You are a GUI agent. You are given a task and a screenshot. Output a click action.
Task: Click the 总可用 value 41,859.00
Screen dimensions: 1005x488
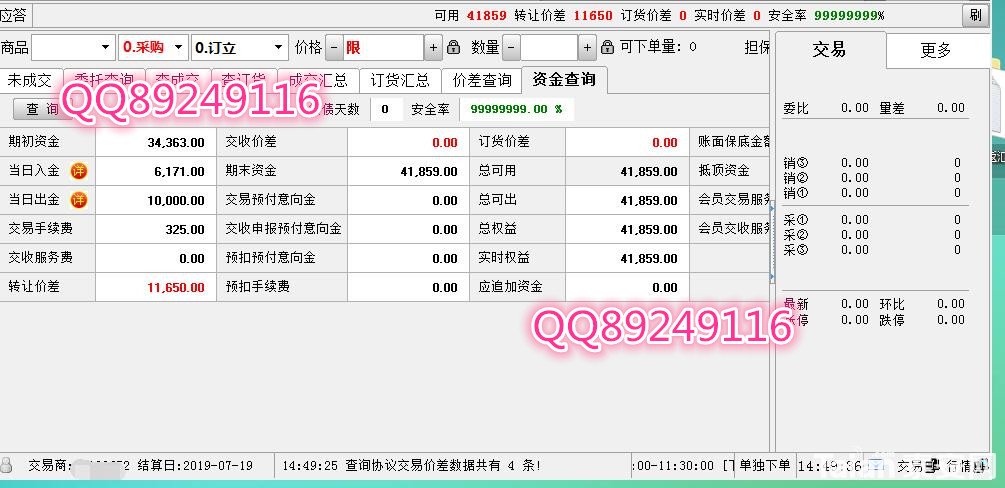(649, 171)
